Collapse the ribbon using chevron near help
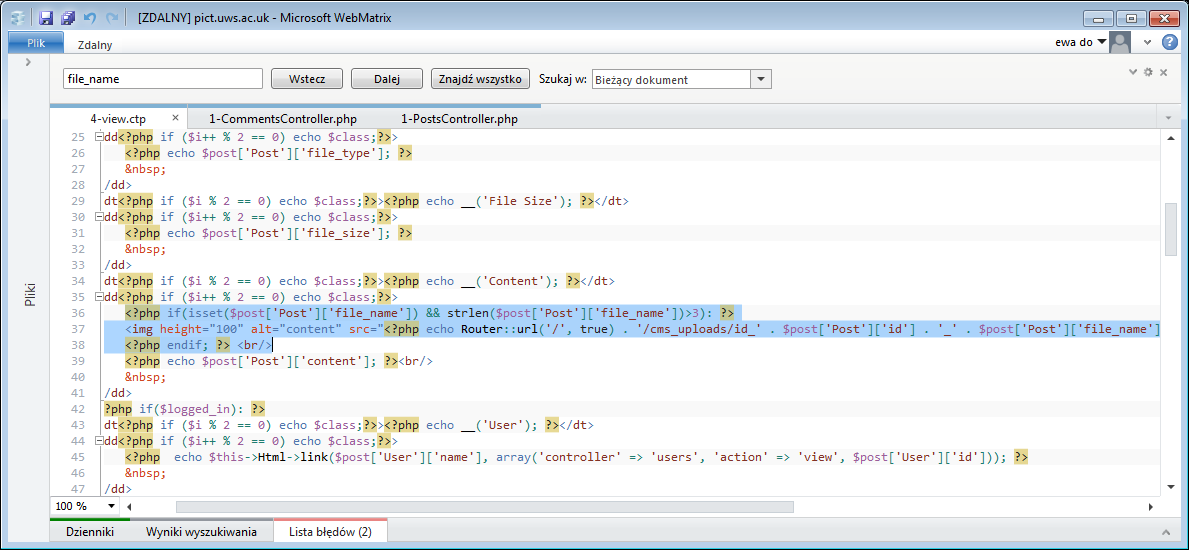1189x550 pixels. pos(1147,42)
